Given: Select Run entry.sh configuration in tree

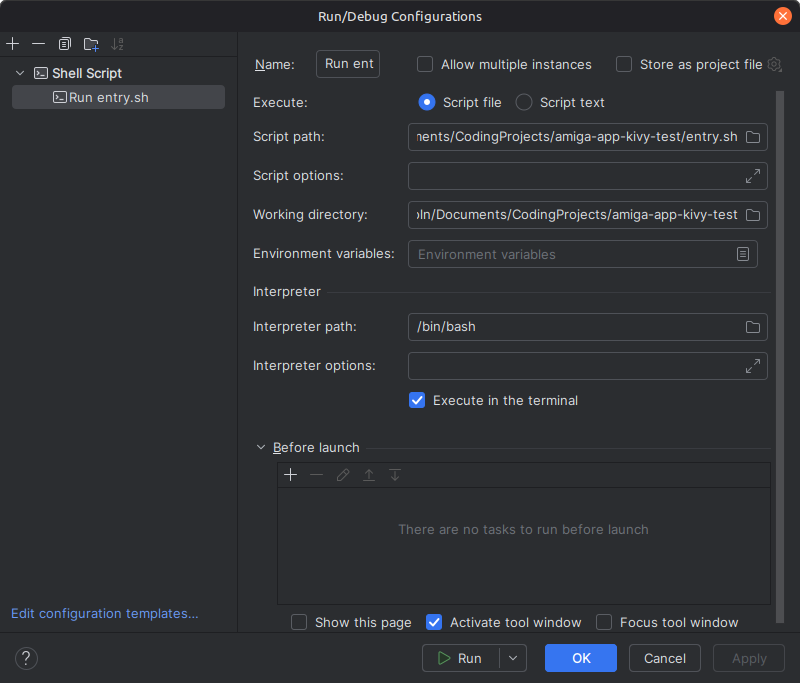Looking at the screenshot, I should (x=108, y=97).
